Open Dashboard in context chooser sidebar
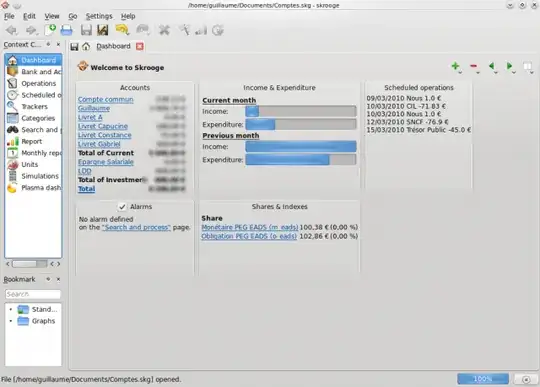 pos(33,60)
